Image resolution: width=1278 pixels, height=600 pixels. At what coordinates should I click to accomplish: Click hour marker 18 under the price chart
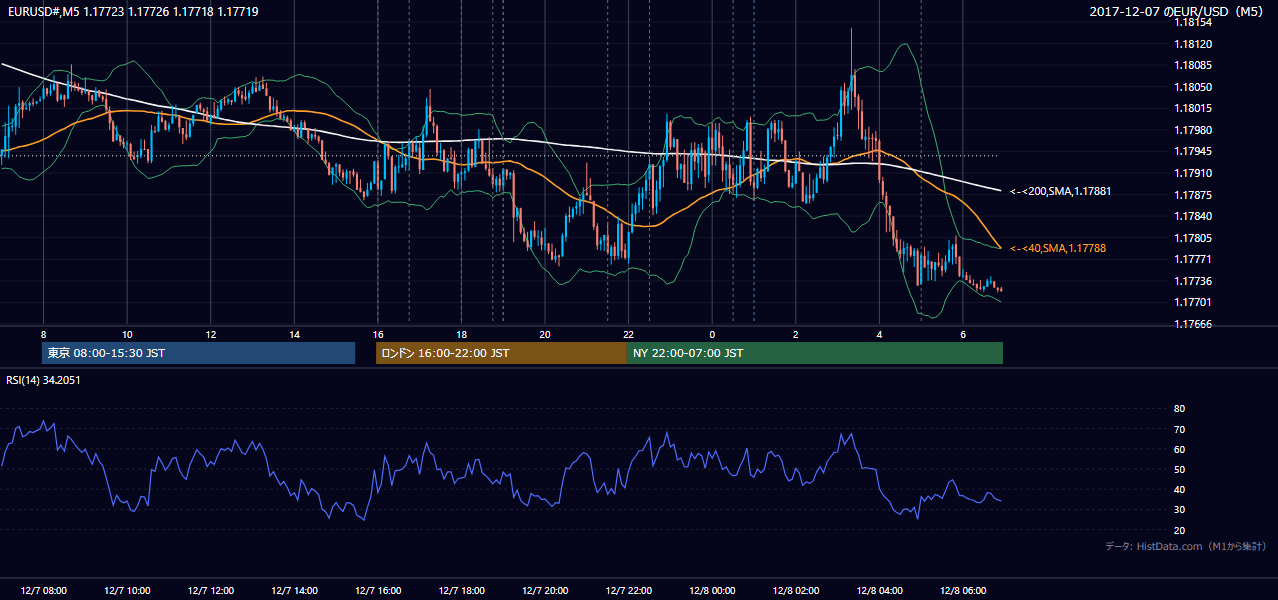tap(461, 334)
